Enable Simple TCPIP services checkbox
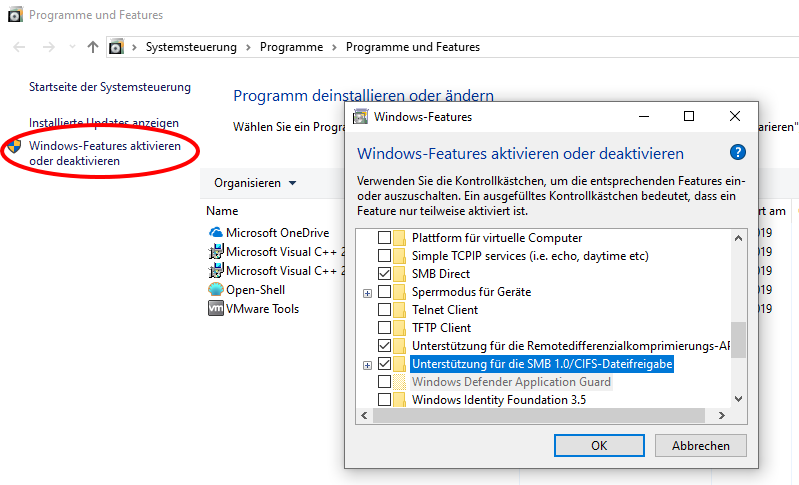This screenshot has height=485, width=799. tap(385, 256)
